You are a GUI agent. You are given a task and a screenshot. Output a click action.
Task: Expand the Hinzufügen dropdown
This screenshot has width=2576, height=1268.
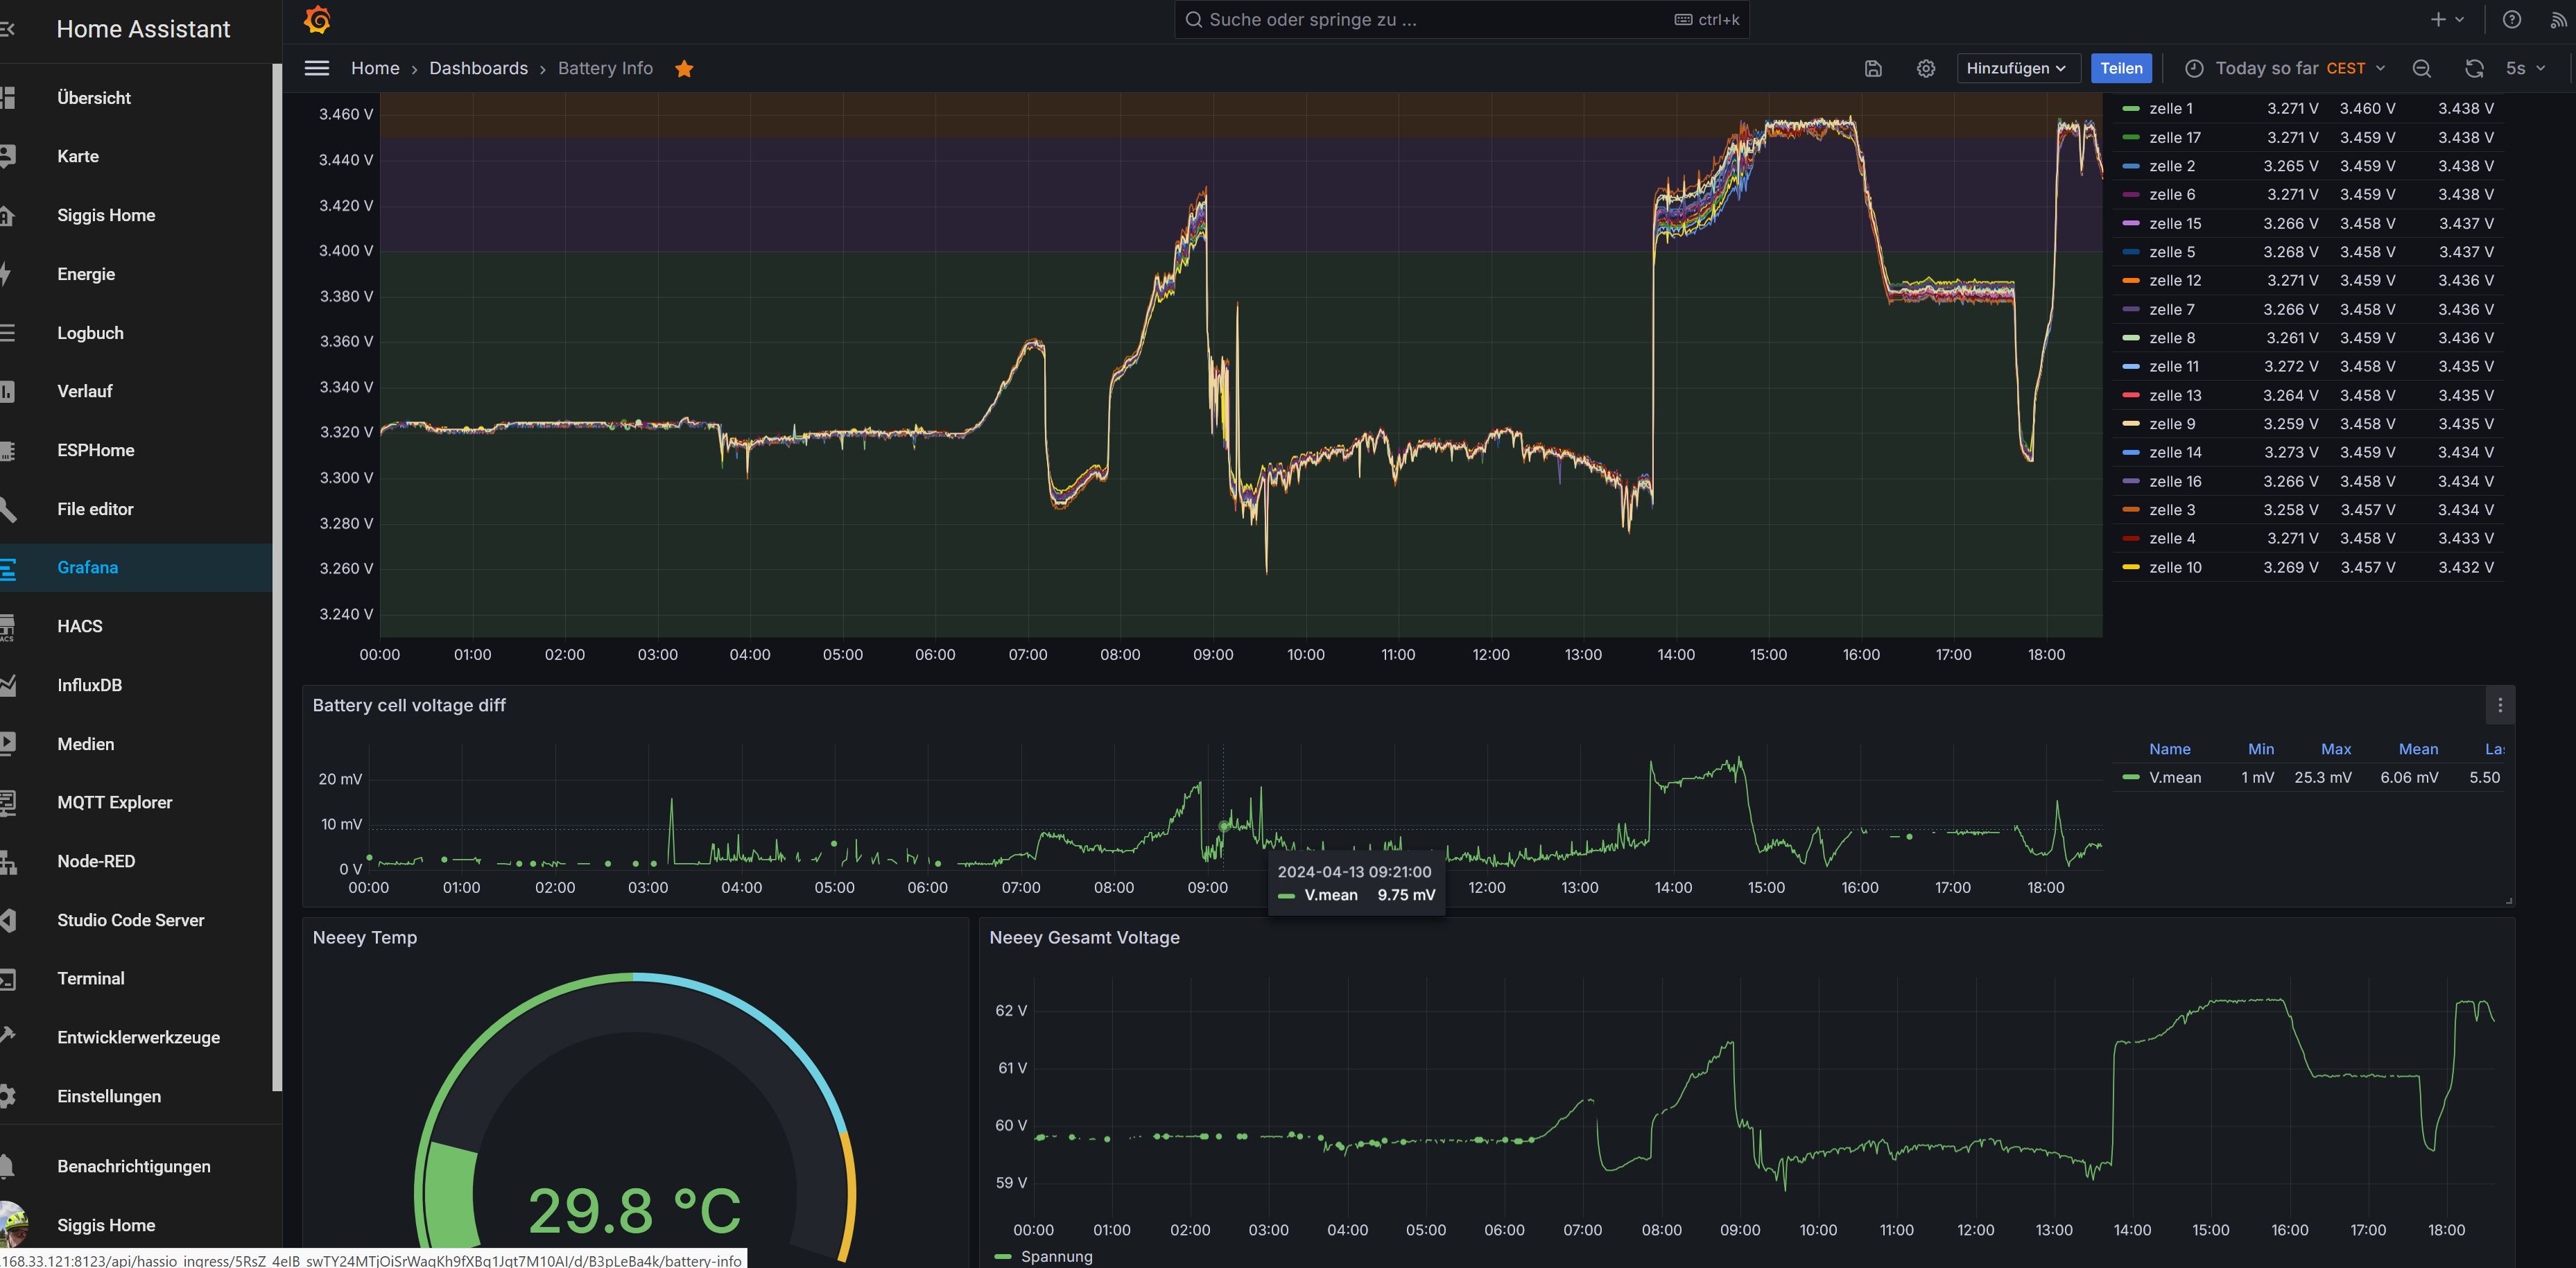click(x=2017, y=68)
